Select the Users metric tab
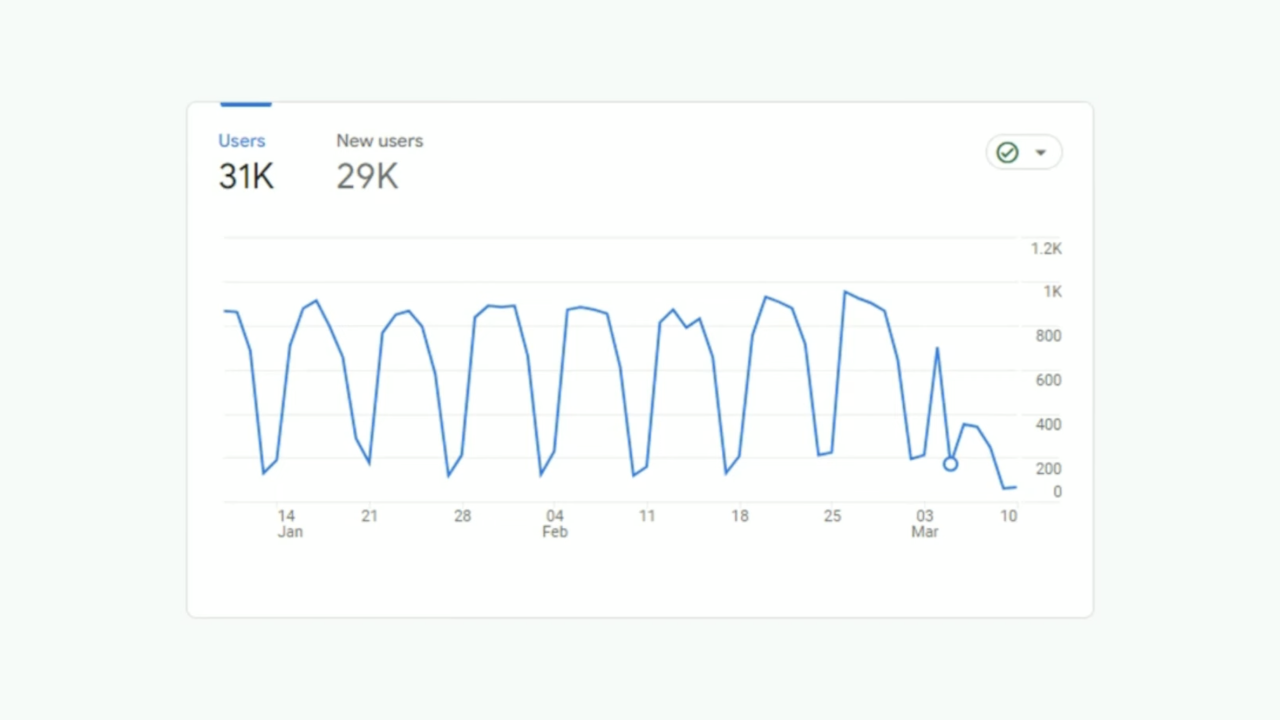Image resolution: width=1280 pixels, height=720 pixels. click(242, 141)
